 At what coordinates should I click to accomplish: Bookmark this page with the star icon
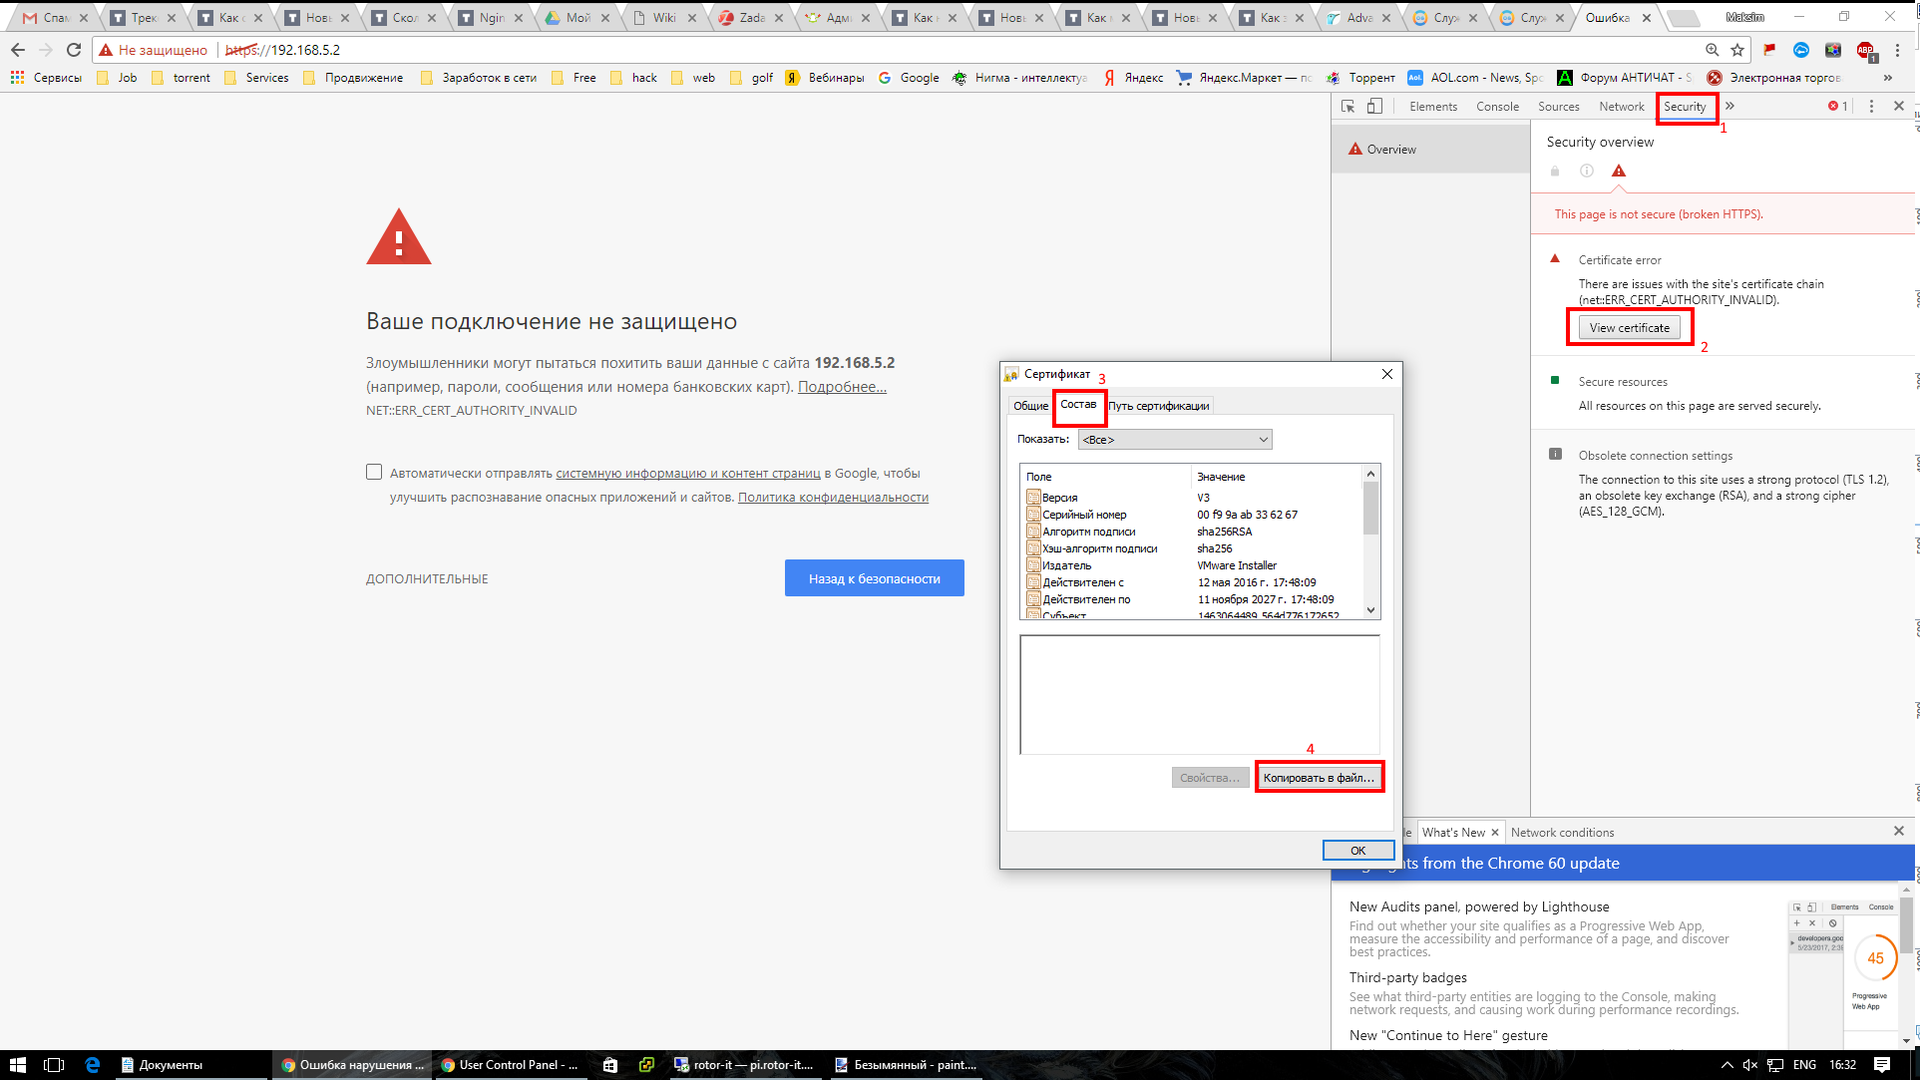tap(1738, 50)
